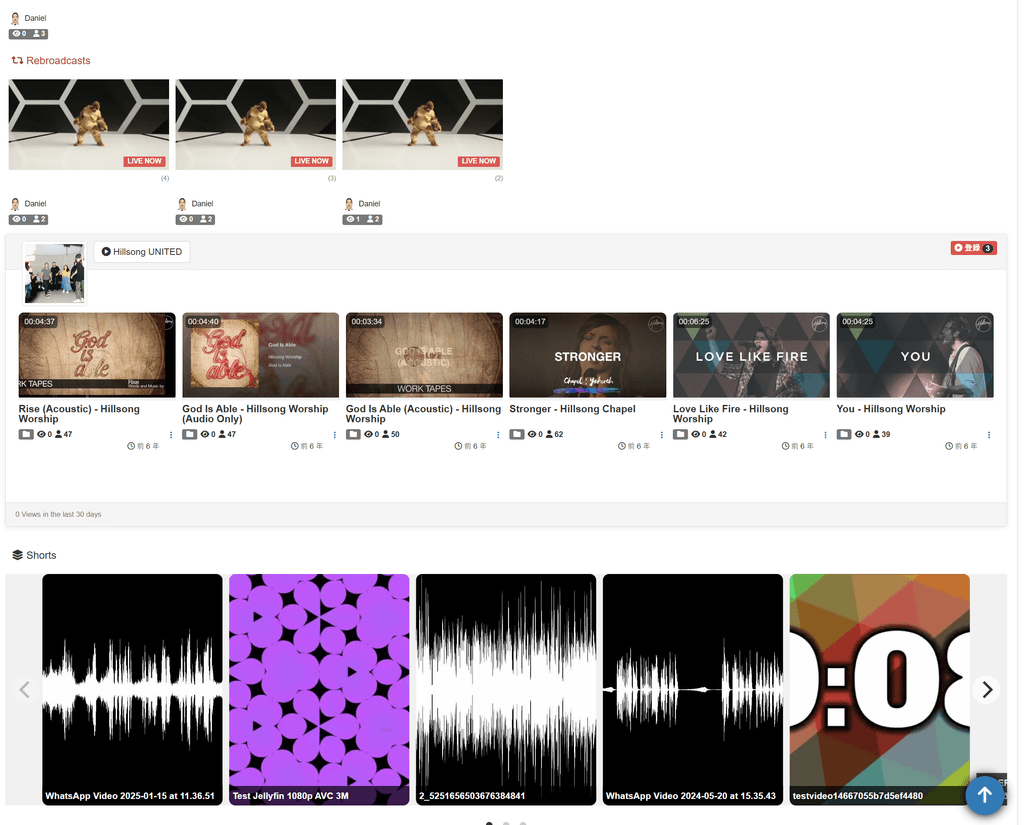Open three-dot menu for You - Hillsong Worship
The height and width of the screenshot is (825, 1024).
coord(989,435)
